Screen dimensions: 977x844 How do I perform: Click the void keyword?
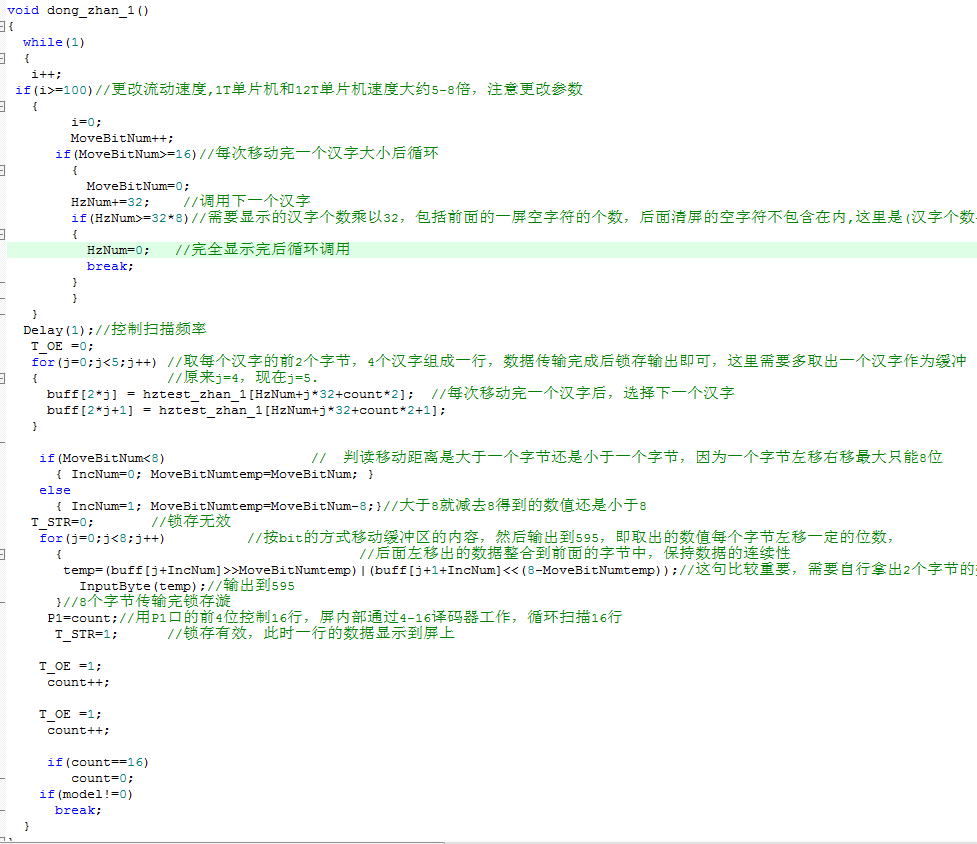pos(23,11)
